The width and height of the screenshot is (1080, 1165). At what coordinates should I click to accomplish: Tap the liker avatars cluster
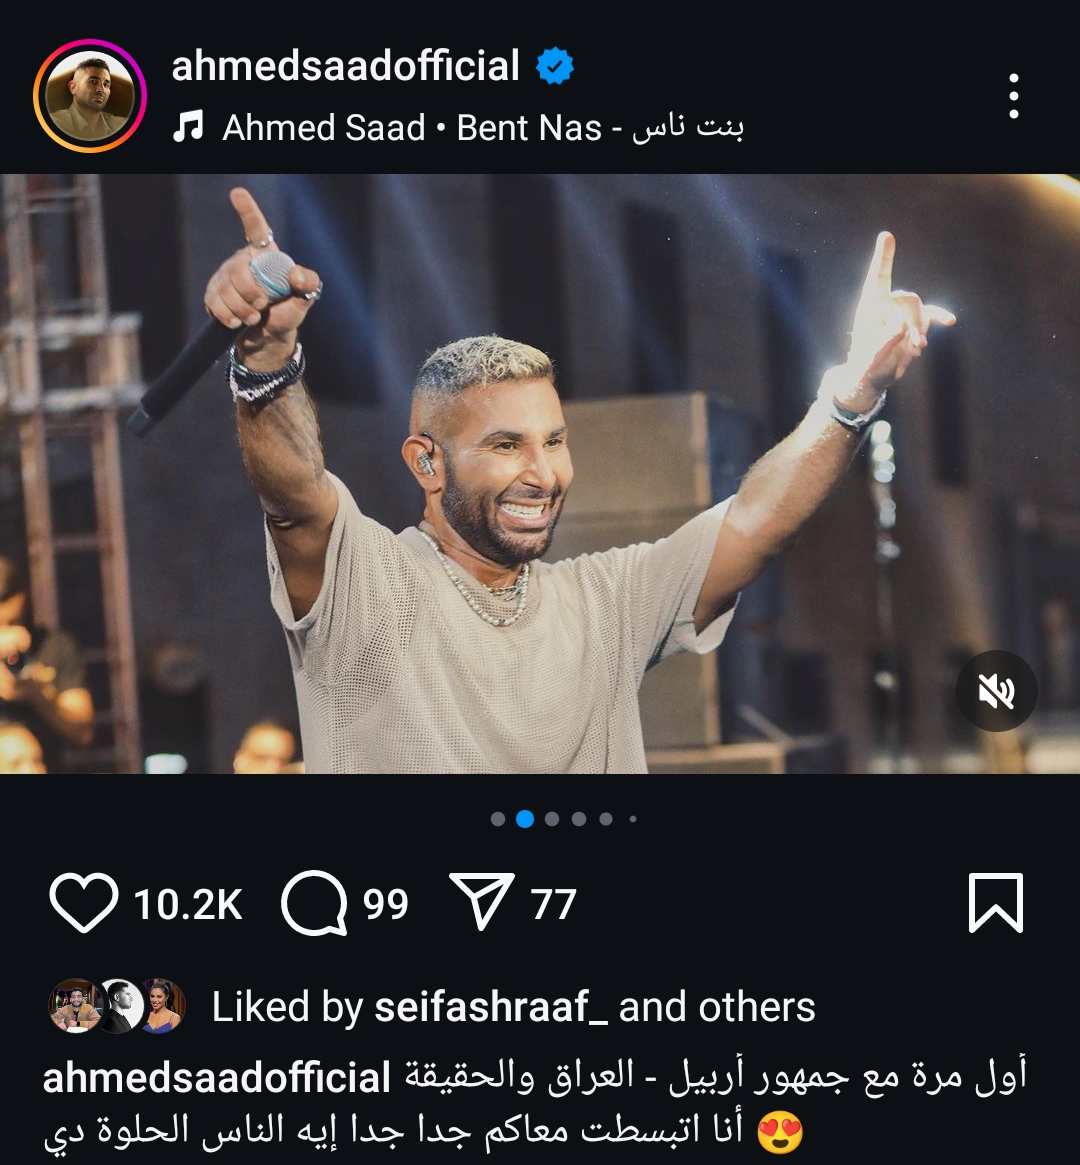coord(117,1006)
